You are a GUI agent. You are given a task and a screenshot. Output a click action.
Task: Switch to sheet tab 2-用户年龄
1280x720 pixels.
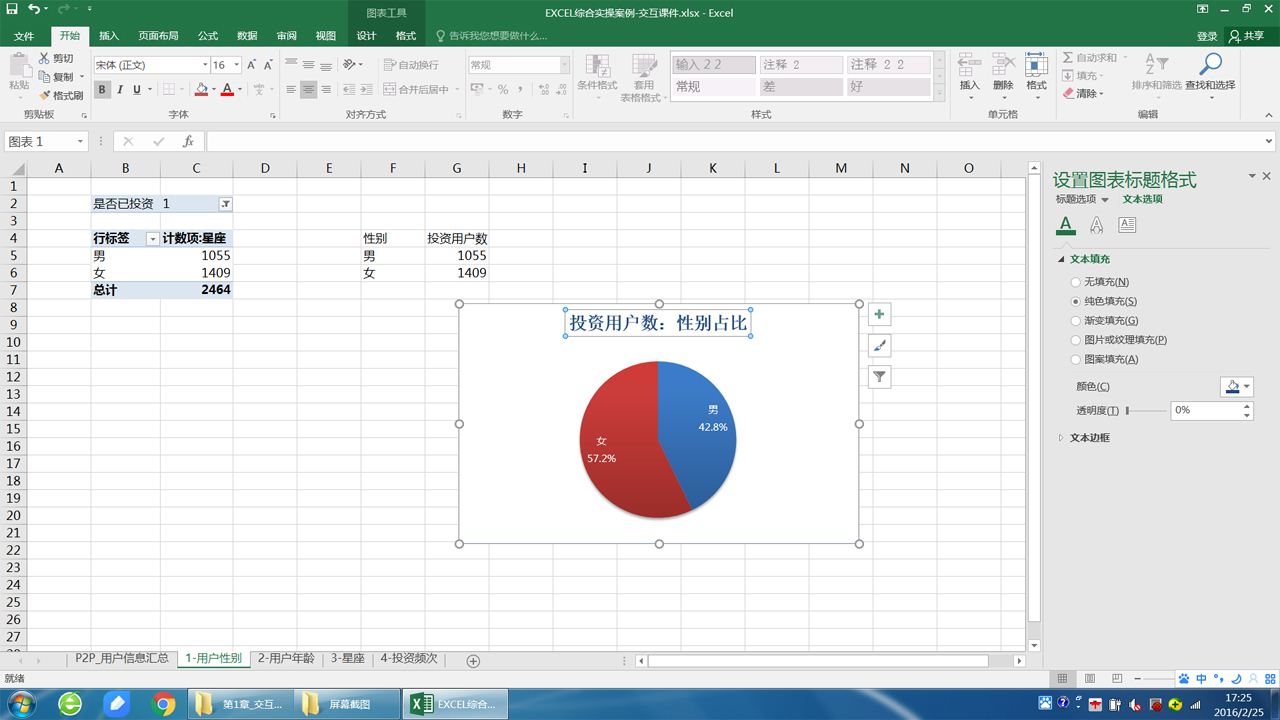pyautogui.click(x=286, y=659)
